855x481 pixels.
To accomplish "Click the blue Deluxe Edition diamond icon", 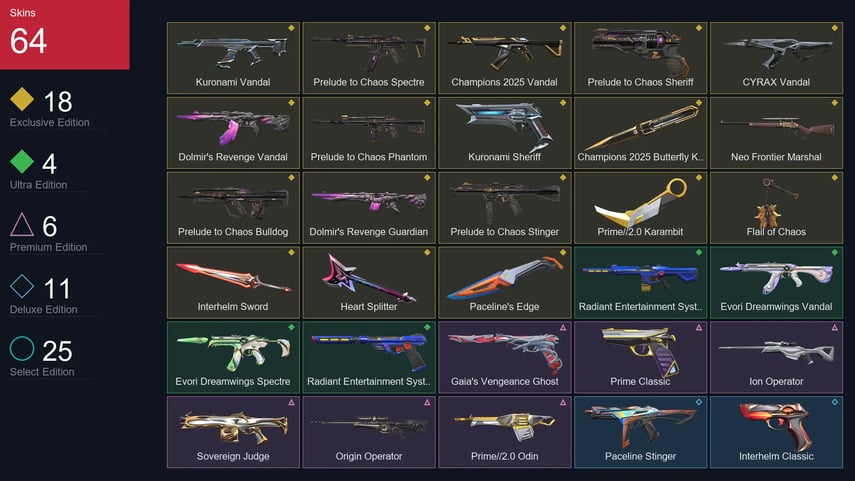I will [22, 286].
